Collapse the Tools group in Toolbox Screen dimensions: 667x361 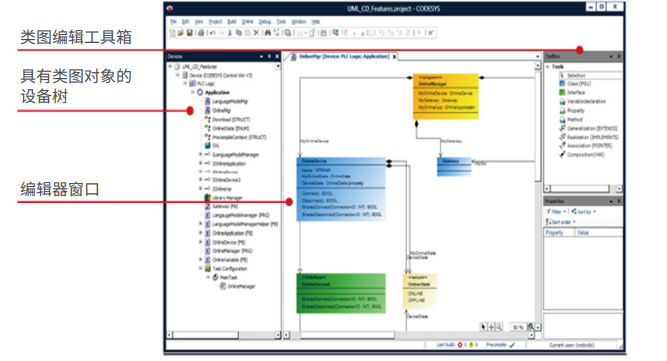pos(548,67)
